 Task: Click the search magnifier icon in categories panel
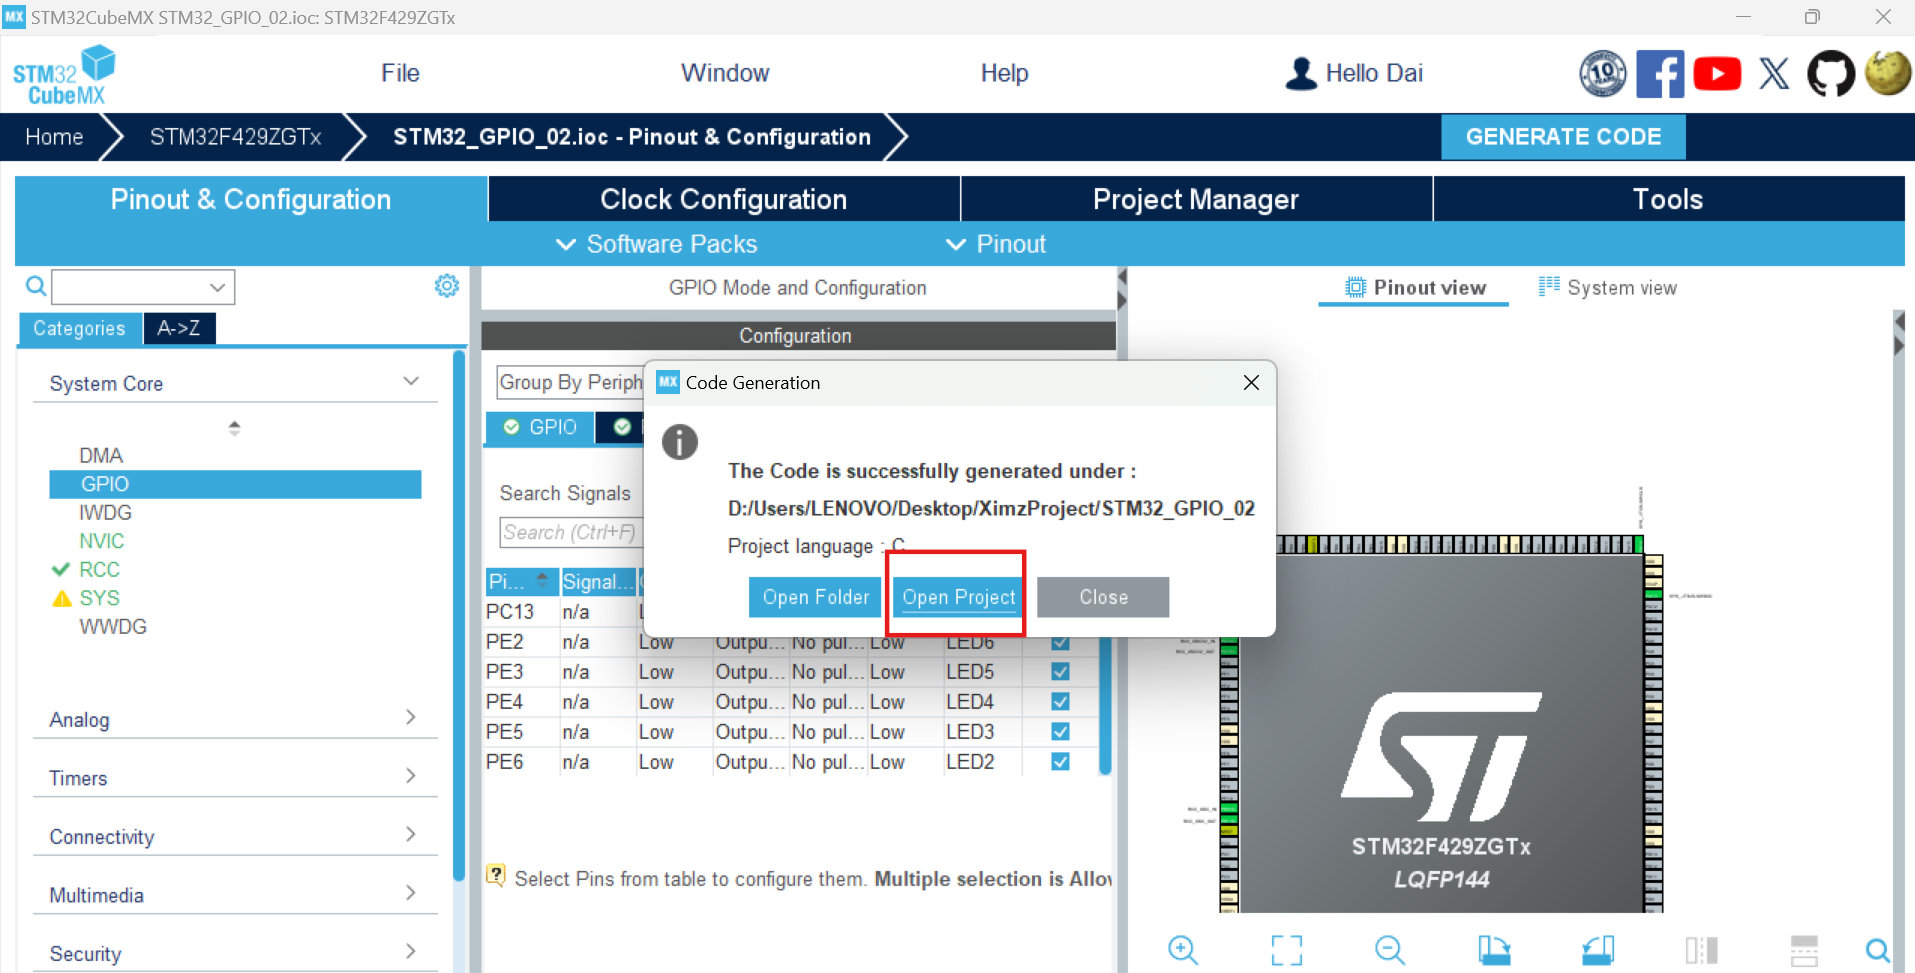(x=36, y=287)
